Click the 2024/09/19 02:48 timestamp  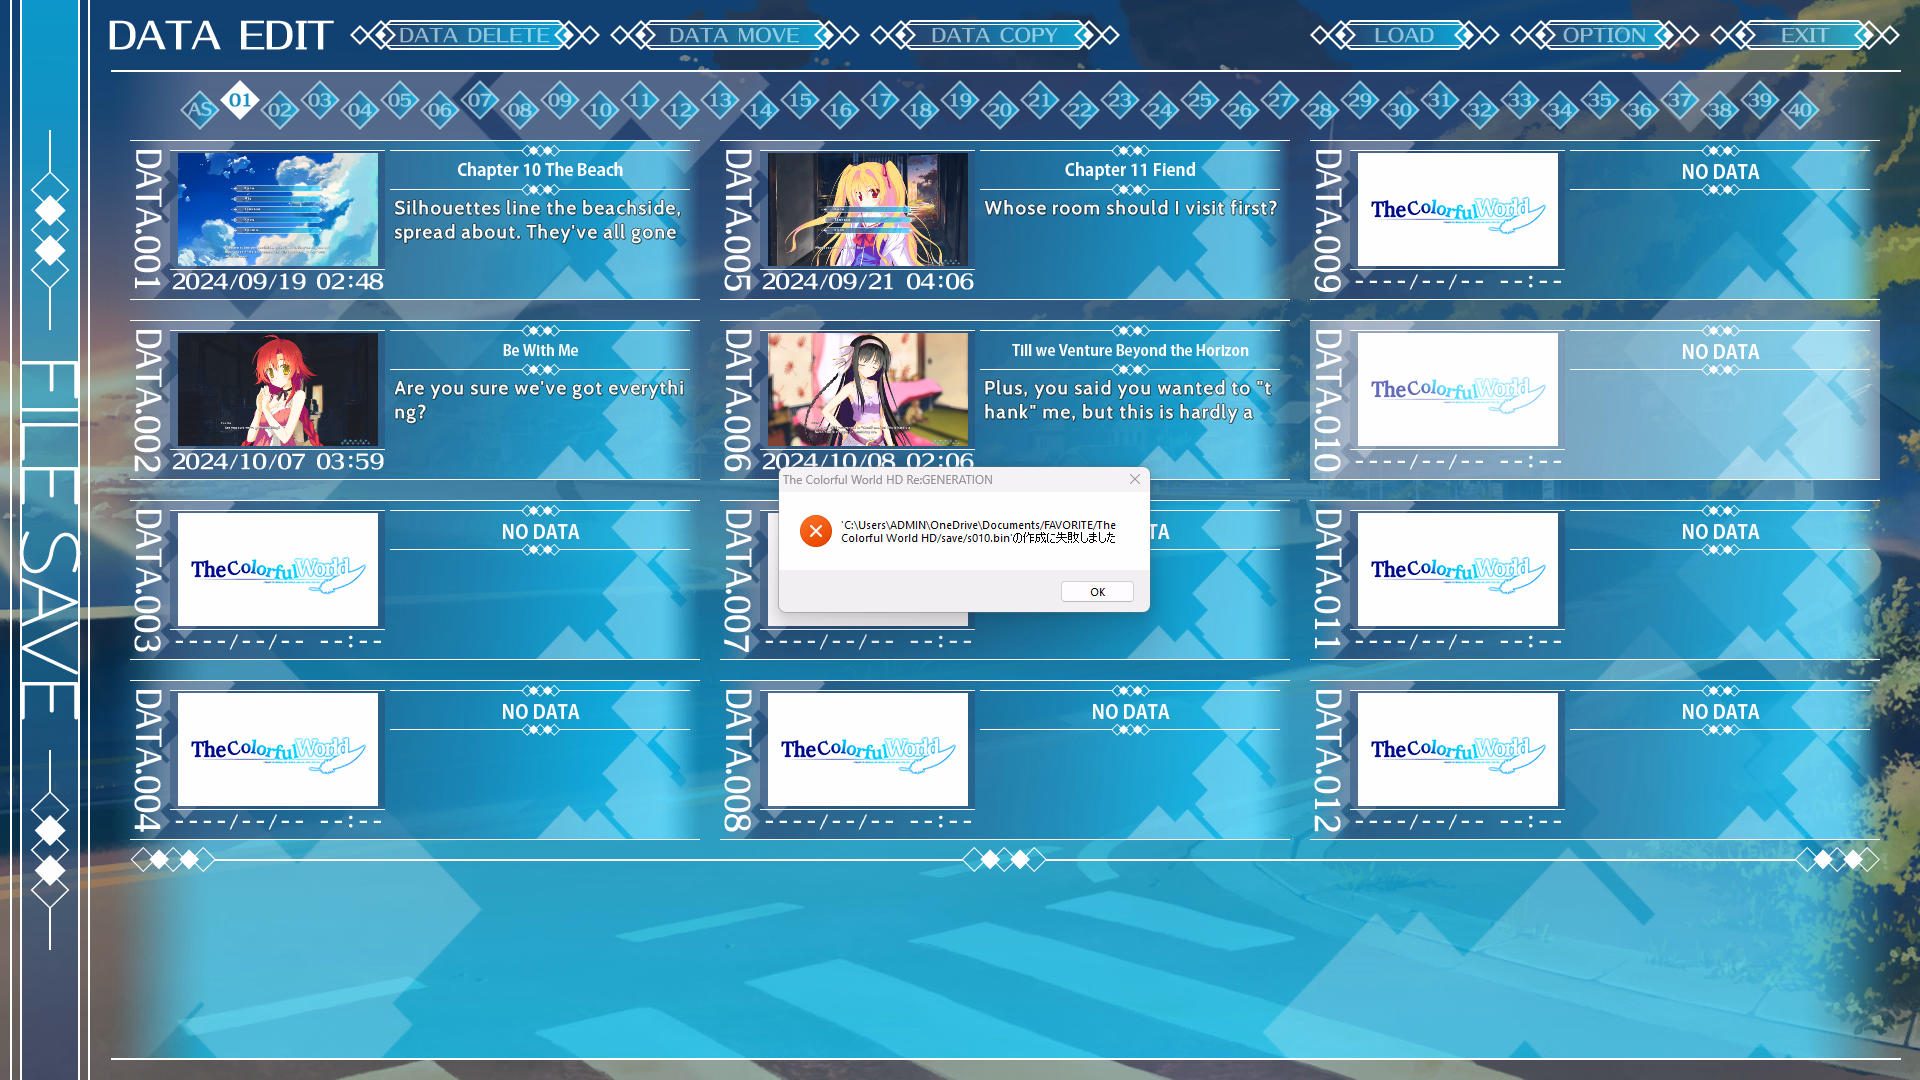click(278, 281)
